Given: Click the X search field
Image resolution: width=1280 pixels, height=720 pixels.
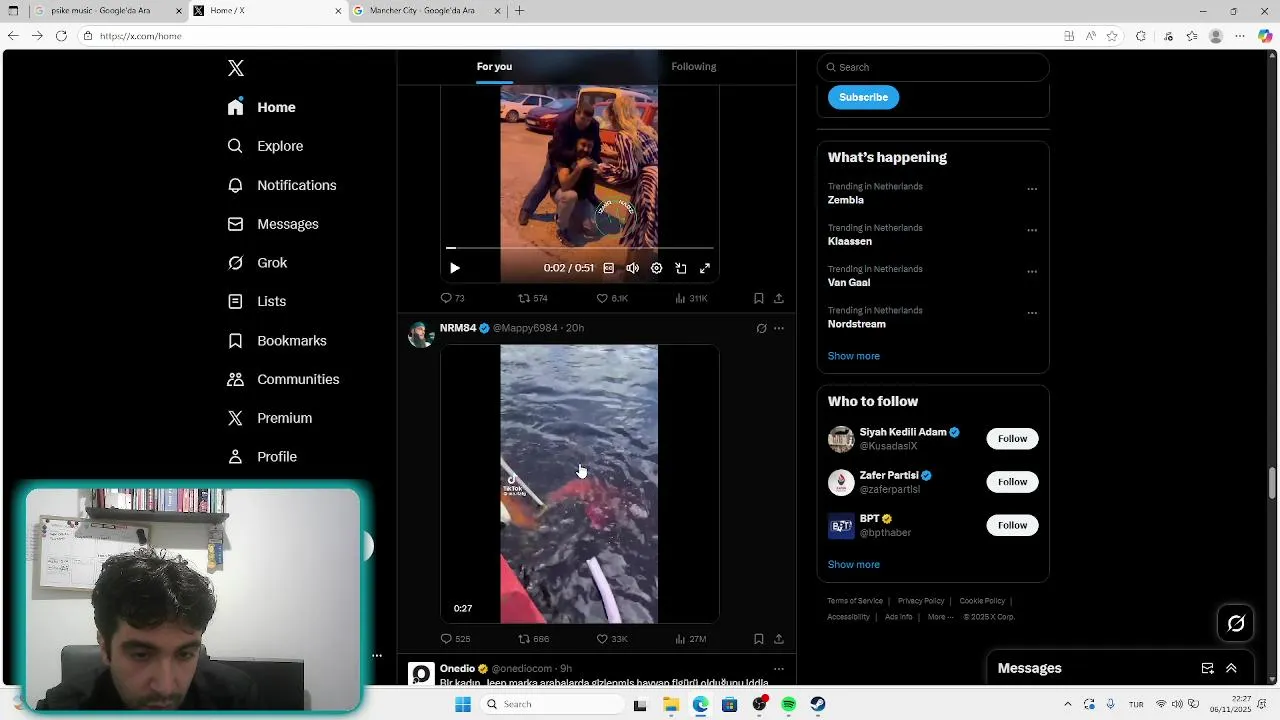Looking at the screenshot, I should click(x=933, y=67).
